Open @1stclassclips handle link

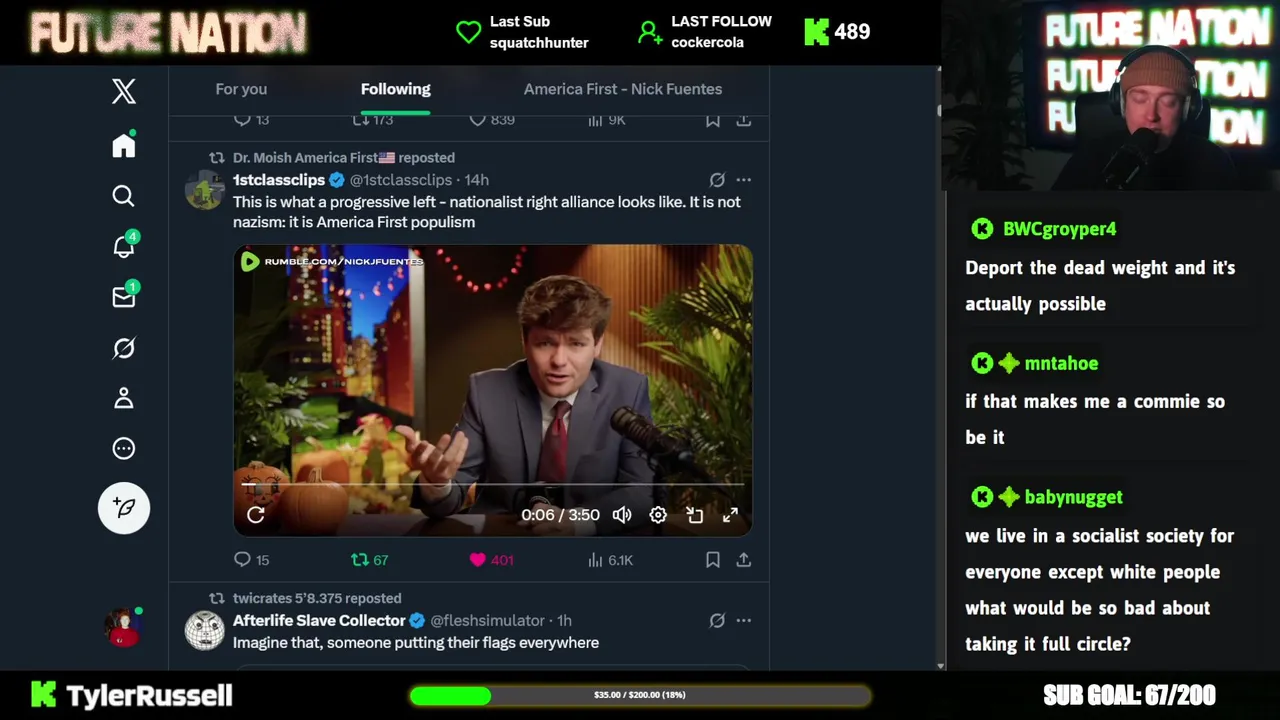[x=401, y=180]
